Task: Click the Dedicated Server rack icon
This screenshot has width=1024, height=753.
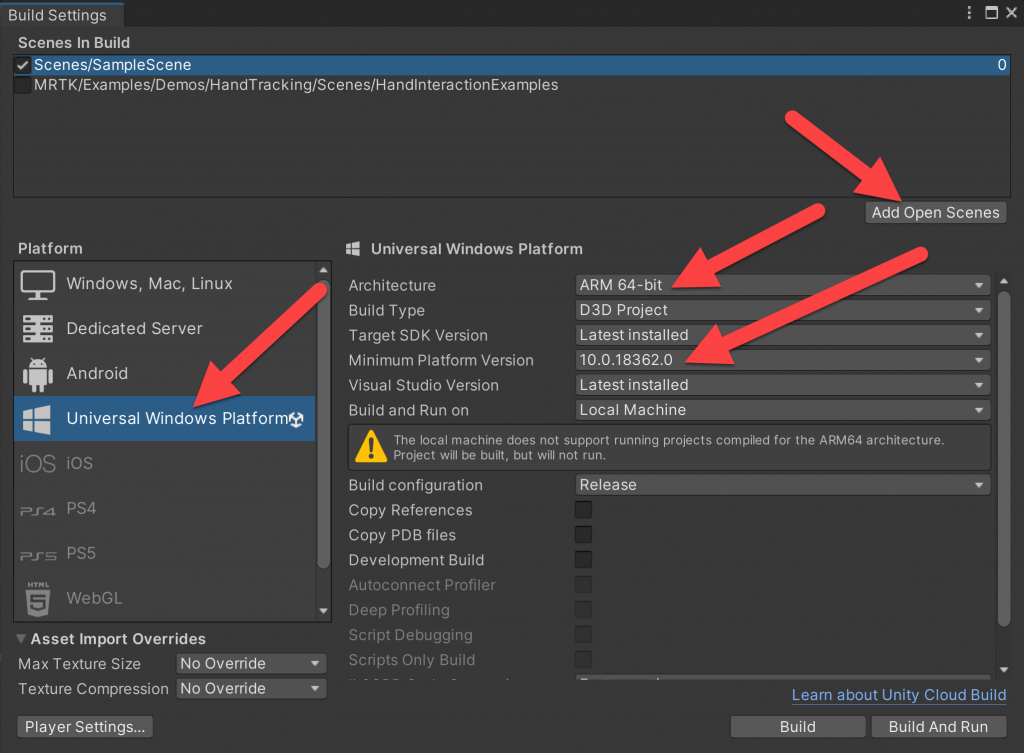Action: [37, 328]
